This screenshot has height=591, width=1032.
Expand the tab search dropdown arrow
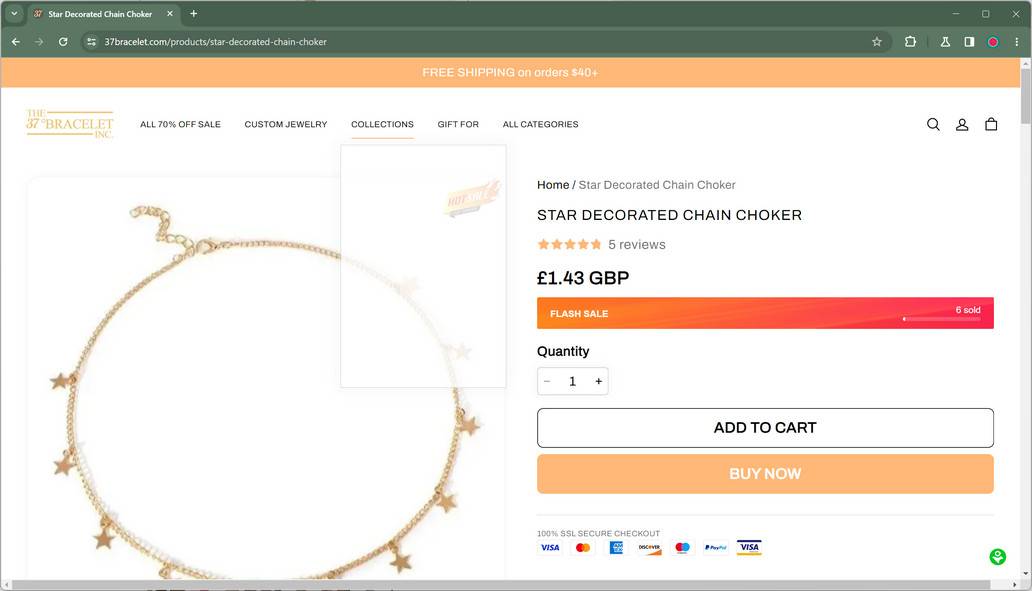pos(14,14)
